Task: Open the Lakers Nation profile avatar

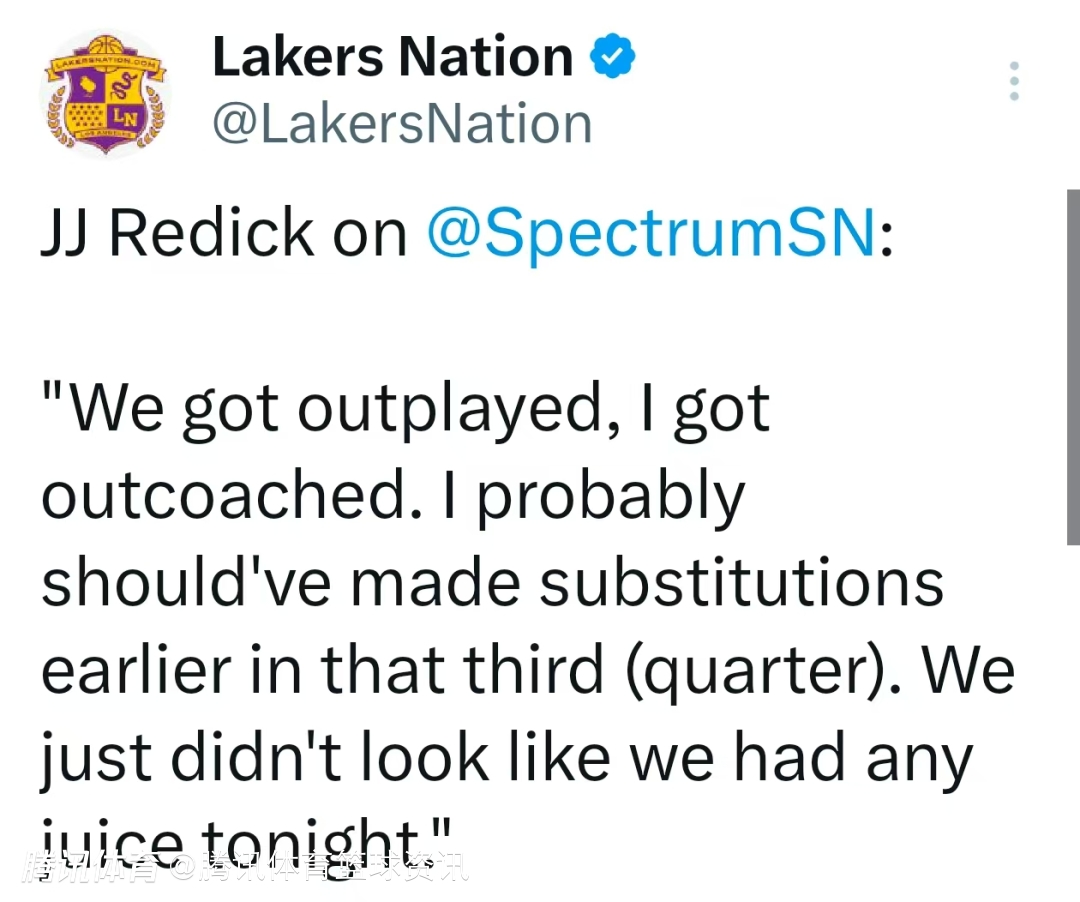Action: [x=104, y=94]
